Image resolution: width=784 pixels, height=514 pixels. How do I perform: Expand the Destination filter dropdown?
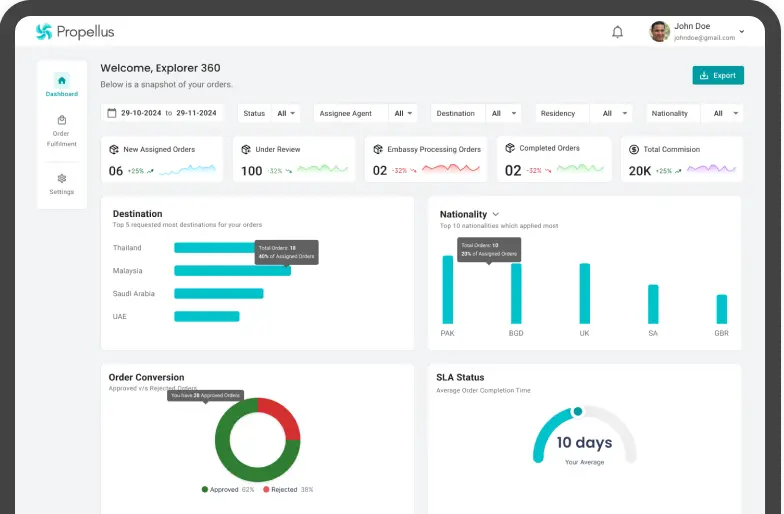[476, 113]
